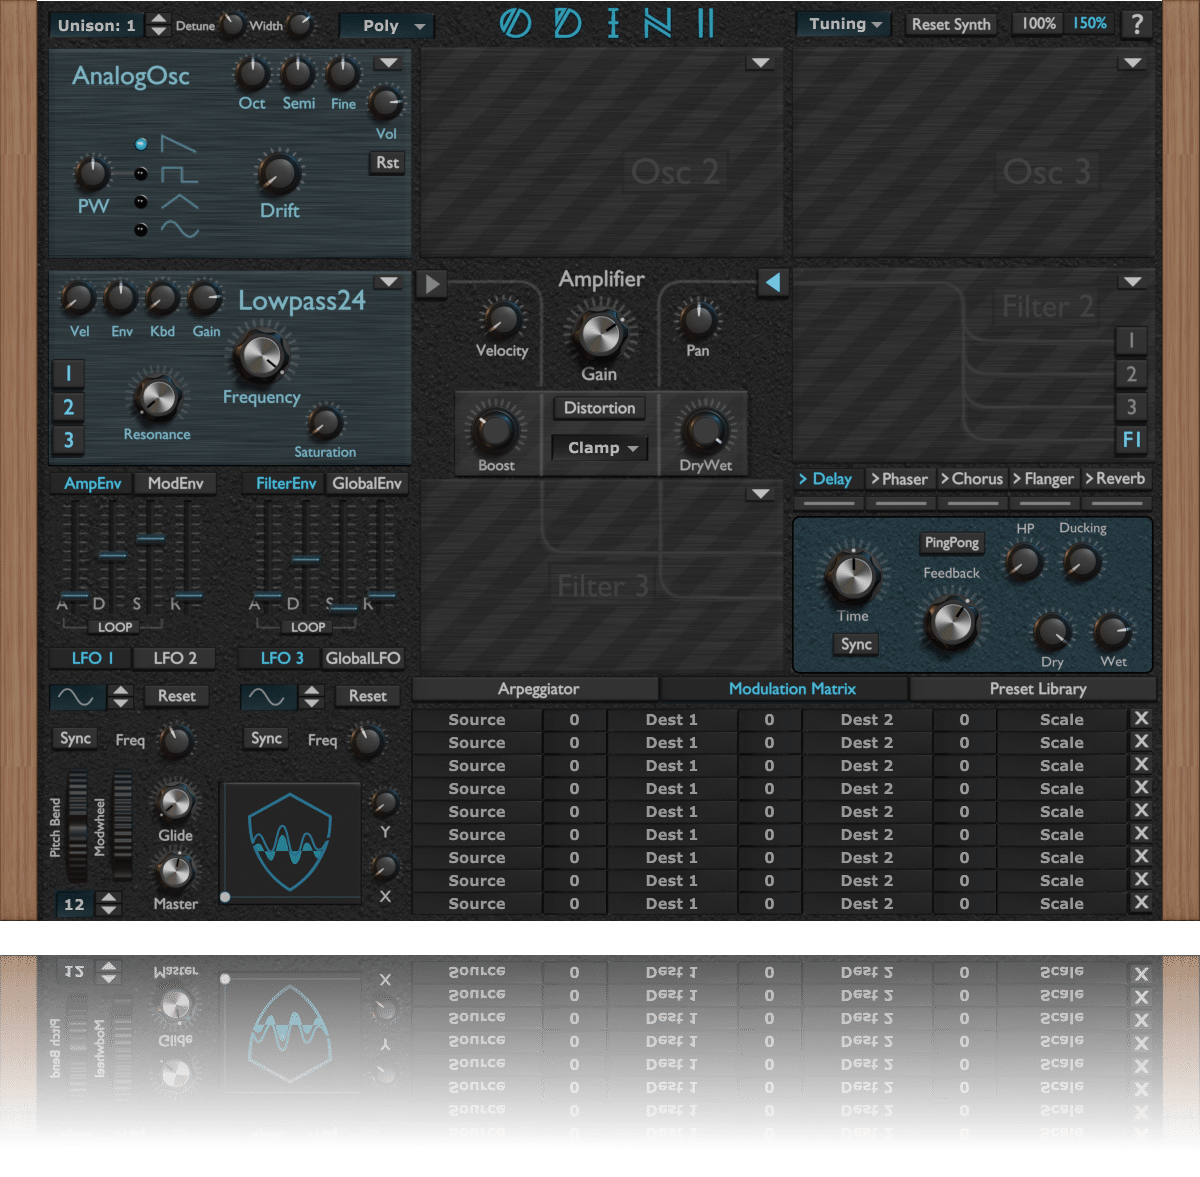The height and width of the screenshot is (1177, 1200).
Task: Open the Filter 2 type dropdown arrow
Action: click(x=1132, y=282)
